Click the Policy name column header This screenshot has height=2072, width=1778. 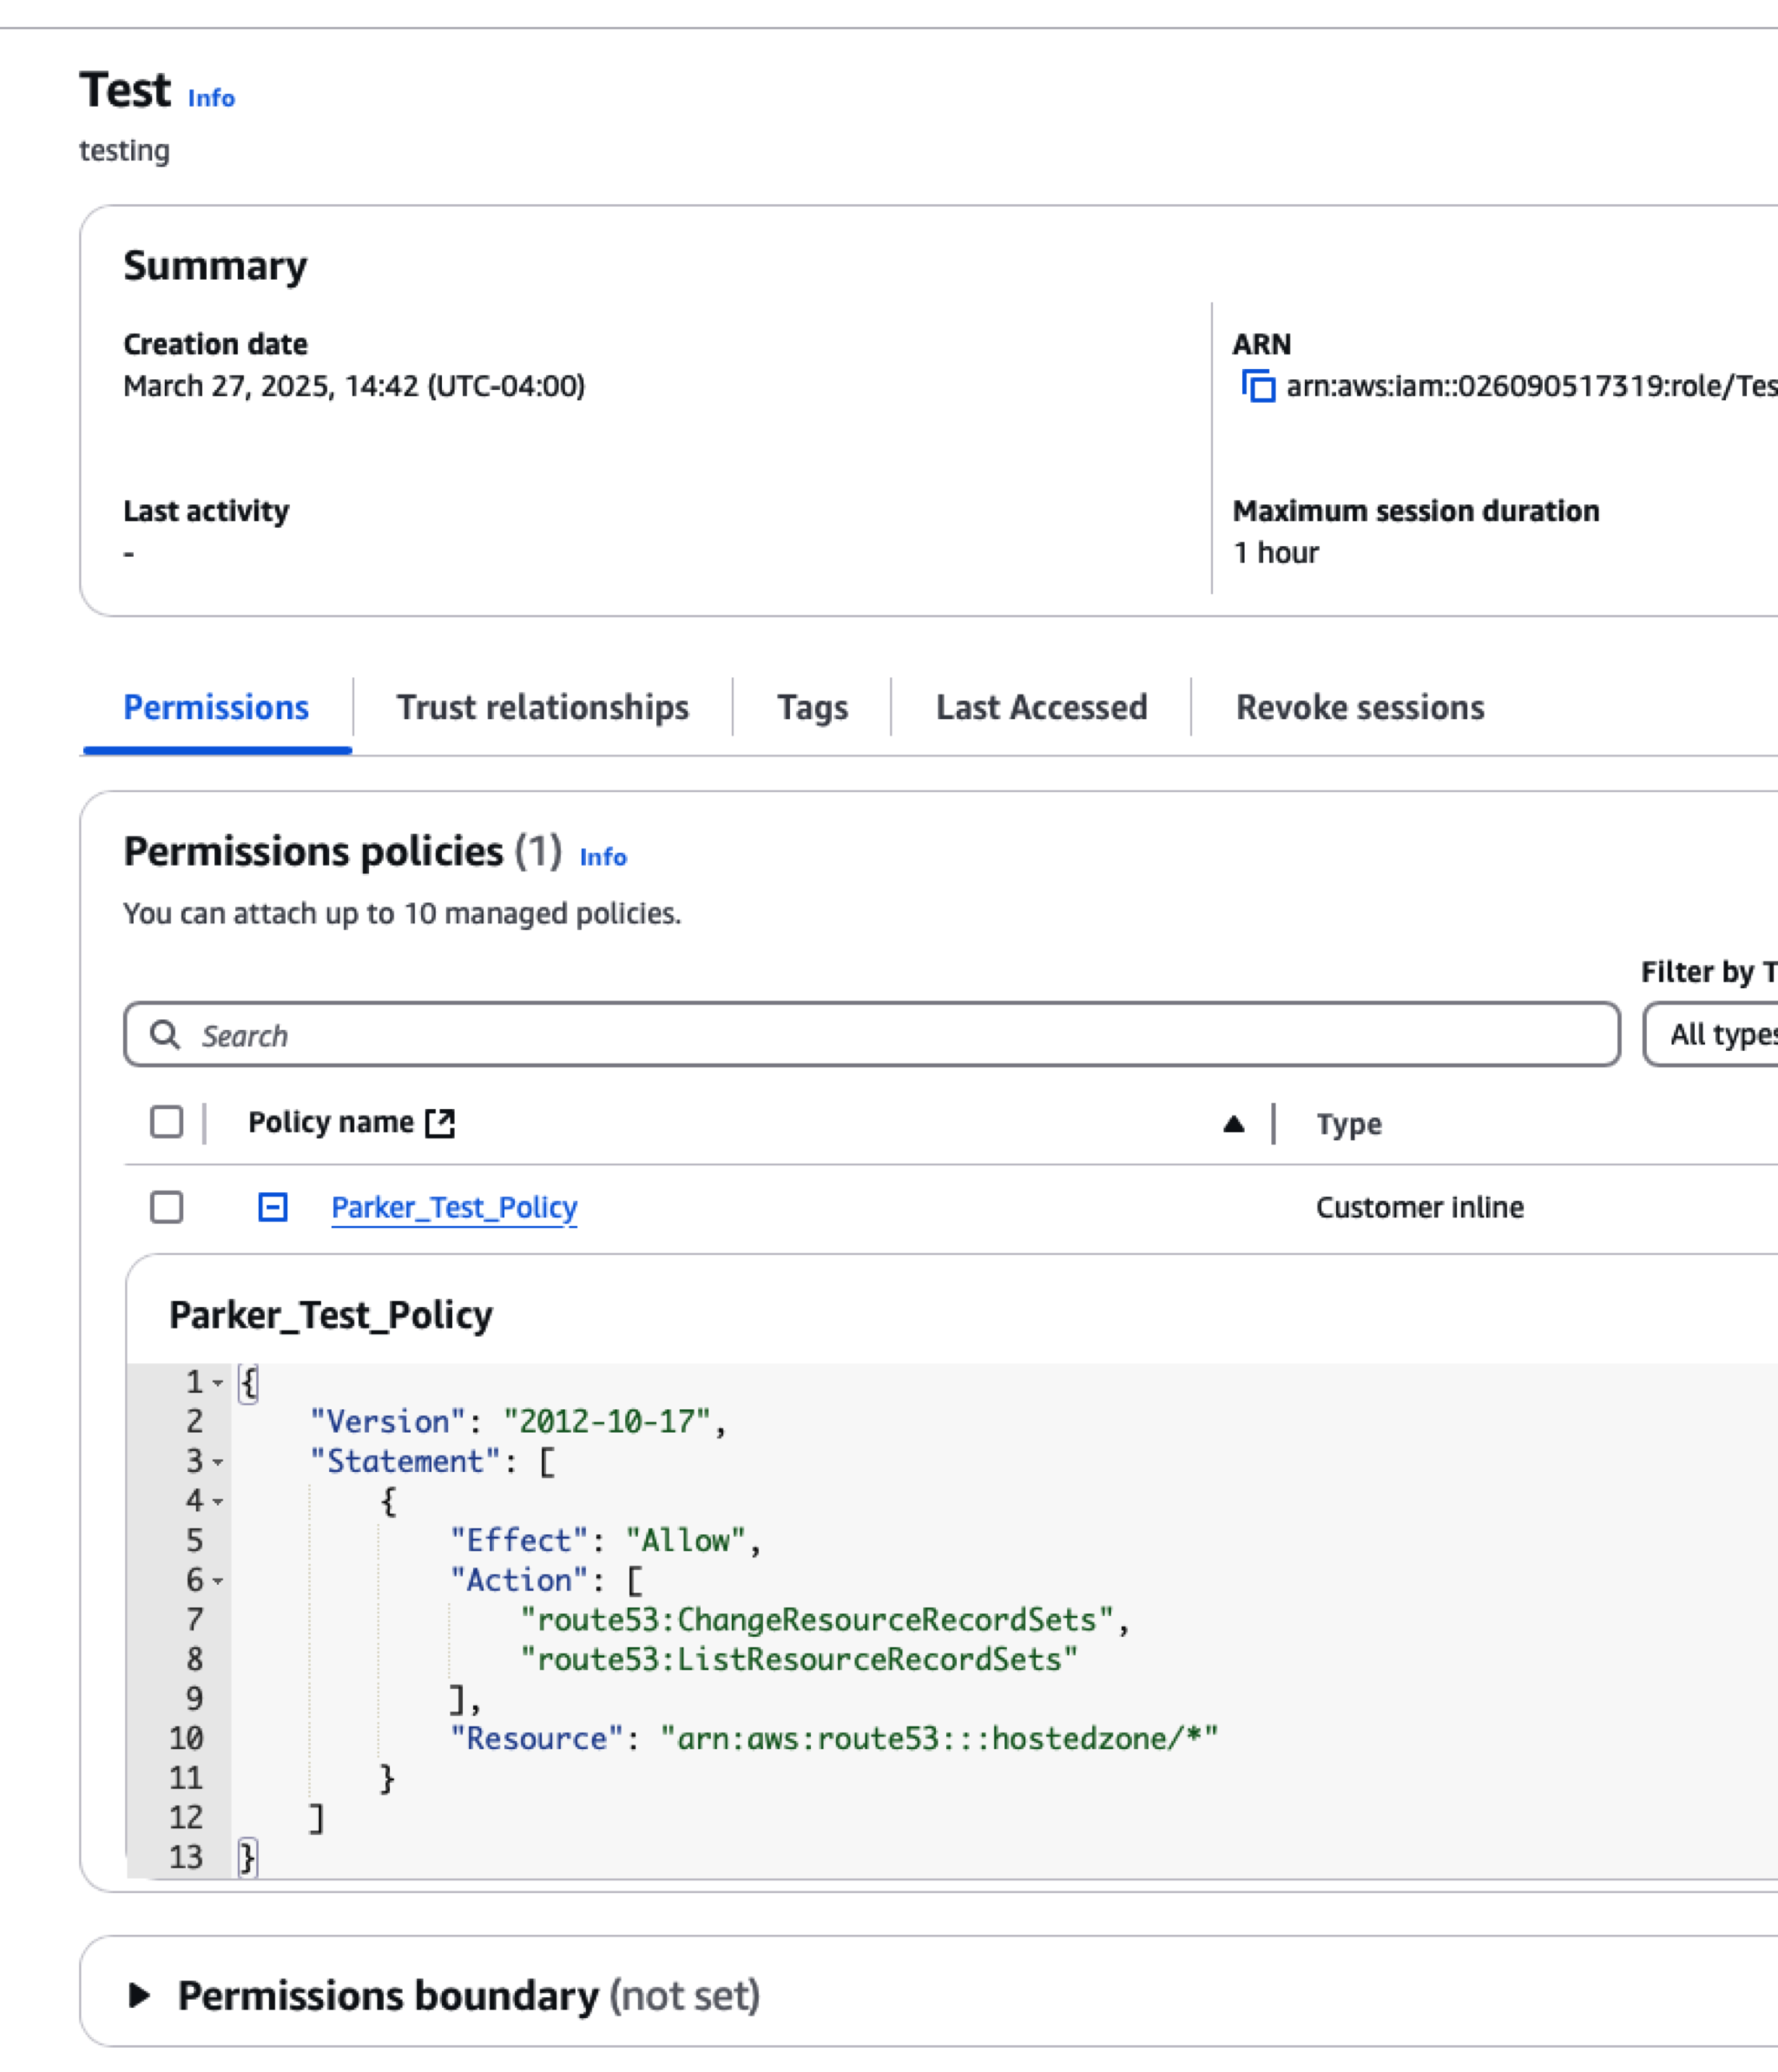pyautogui.click(x=331, y=1122)
